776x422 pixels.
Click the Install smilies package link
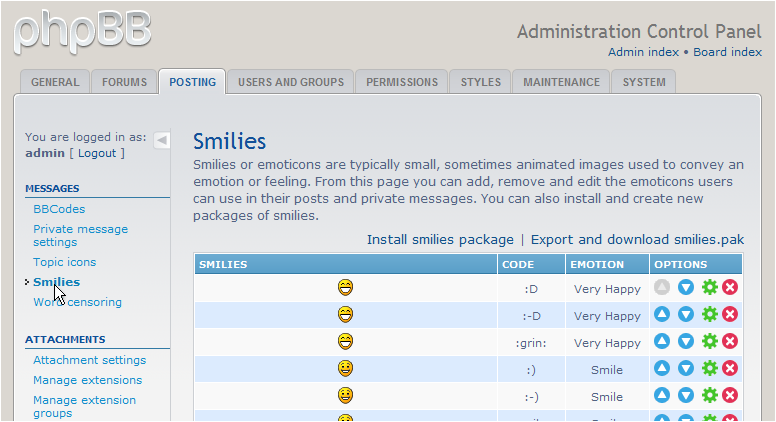(439, 240)
